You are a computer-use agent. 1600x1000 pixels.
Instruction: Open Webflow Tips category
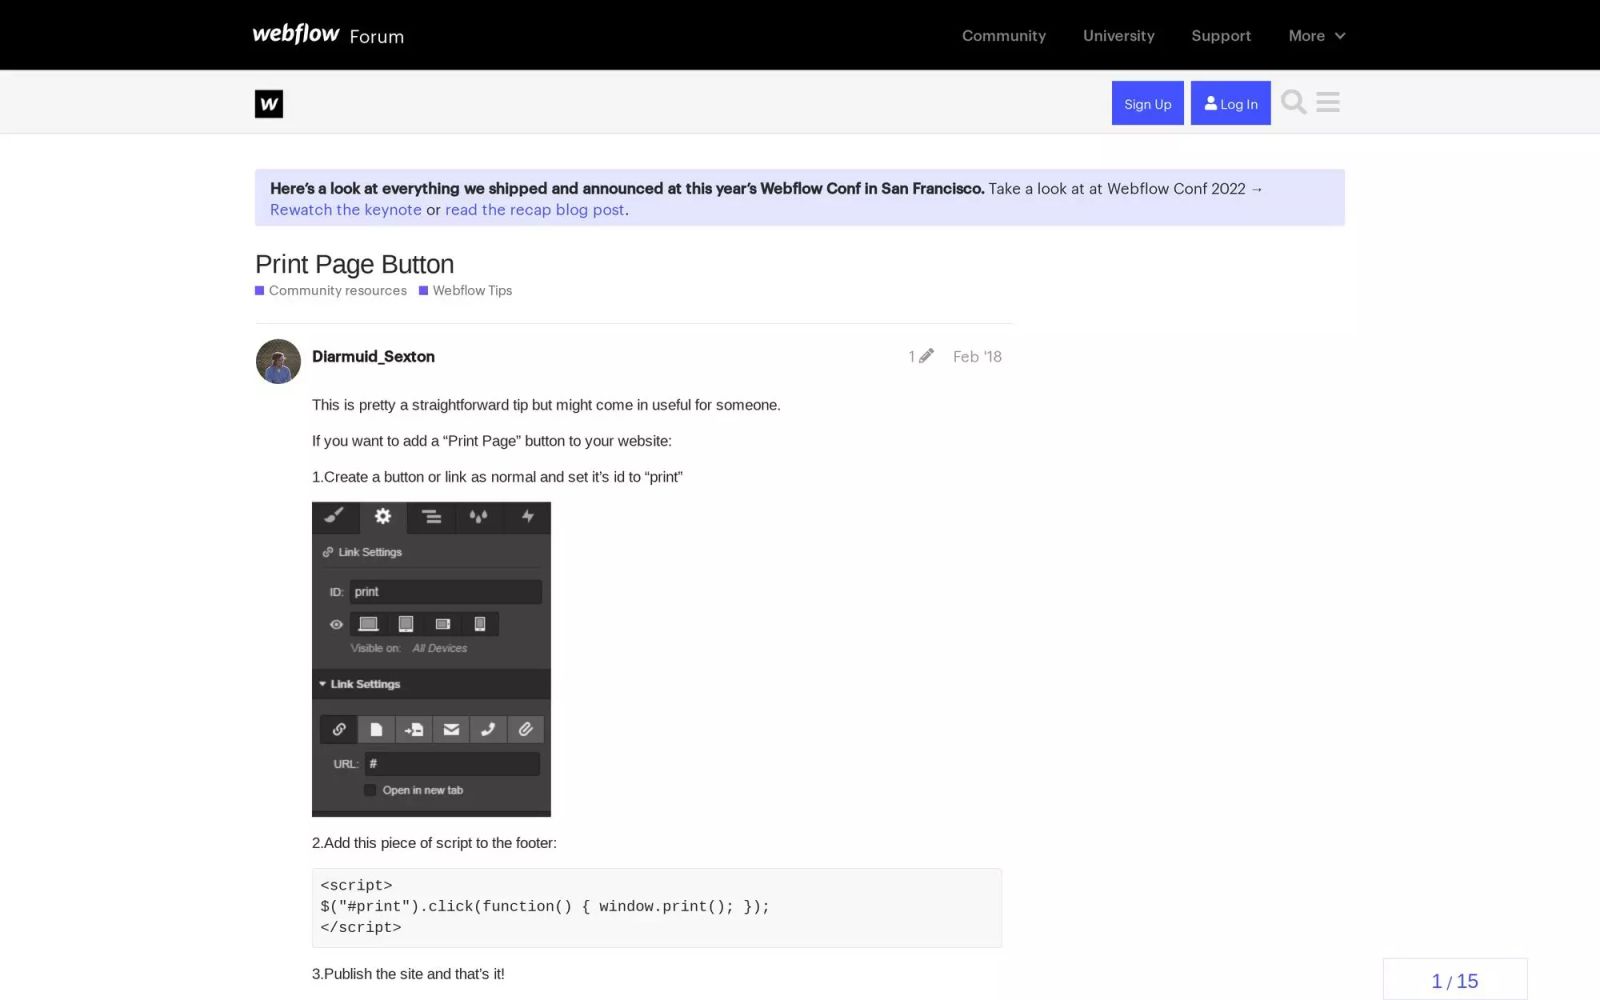465,290
